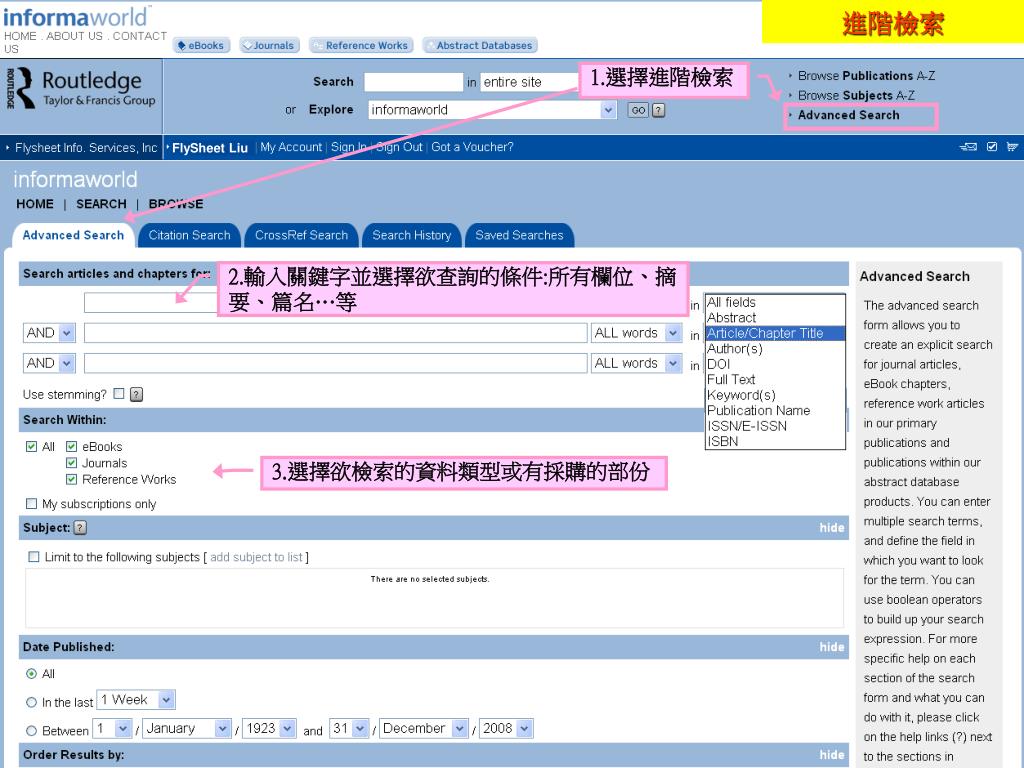Open the 1923 start year dropdown
This screenshot has height=768, width=1024.
[270, 728]
